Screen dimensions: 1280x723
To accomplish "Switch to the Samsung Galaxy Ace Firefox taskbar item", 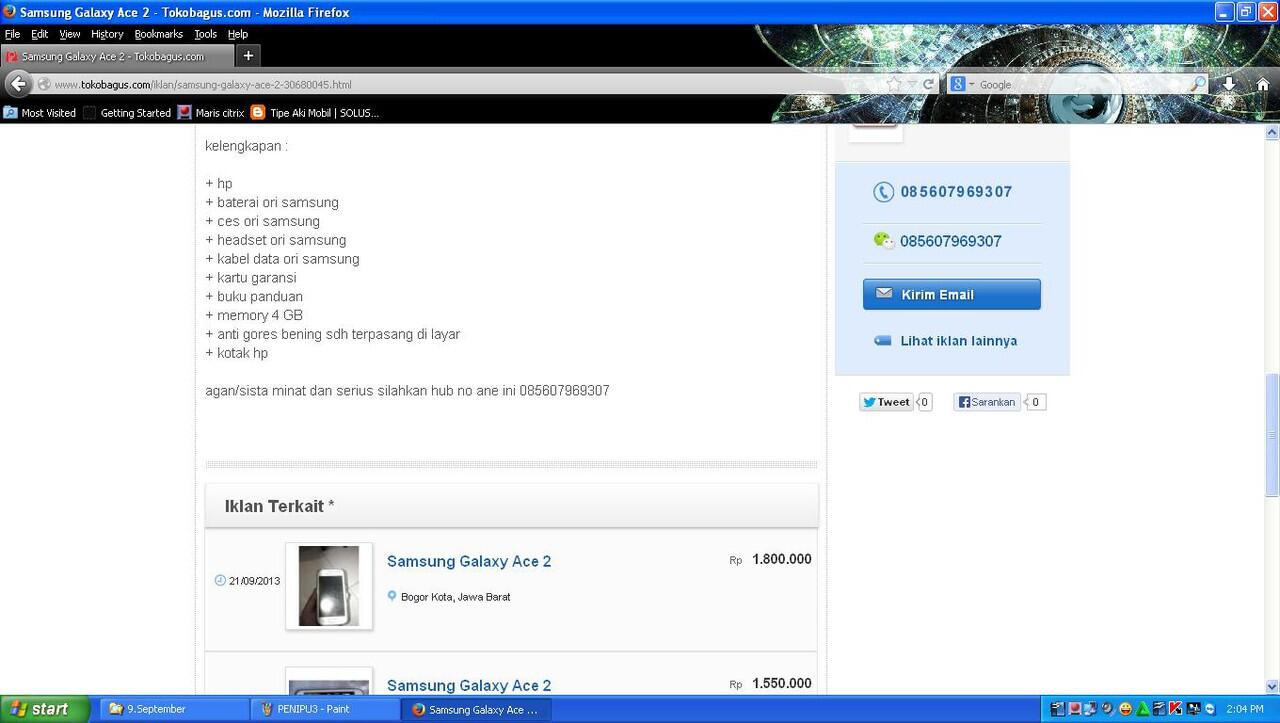I will pos(476,709).
